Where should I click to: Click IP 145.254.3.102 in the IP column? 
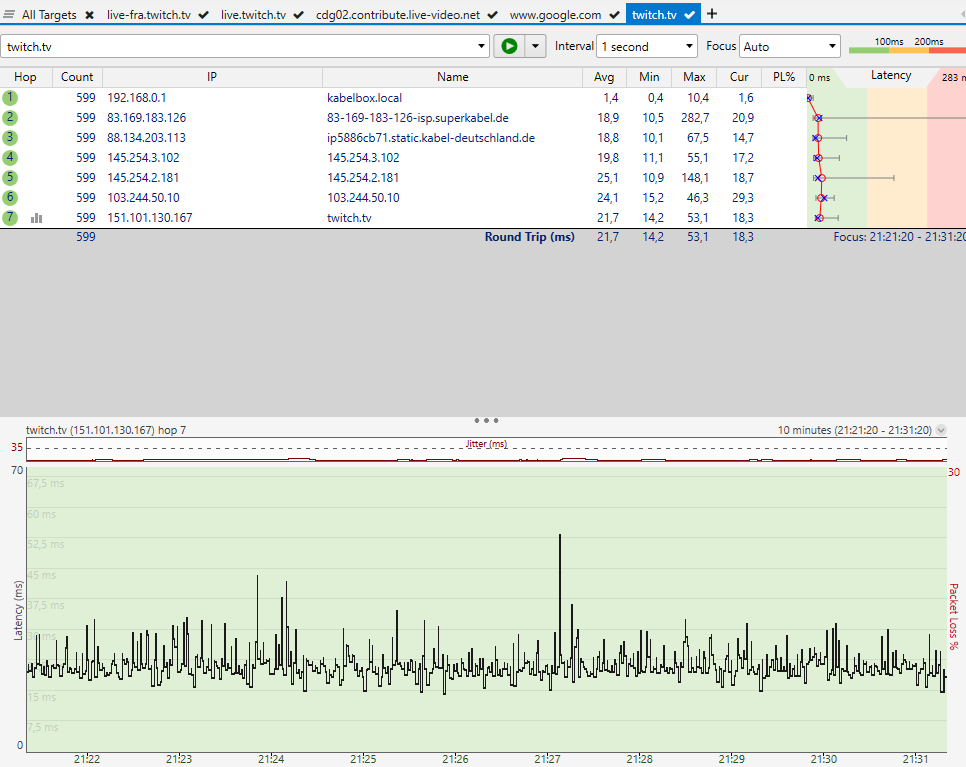(x=144, y=158)
